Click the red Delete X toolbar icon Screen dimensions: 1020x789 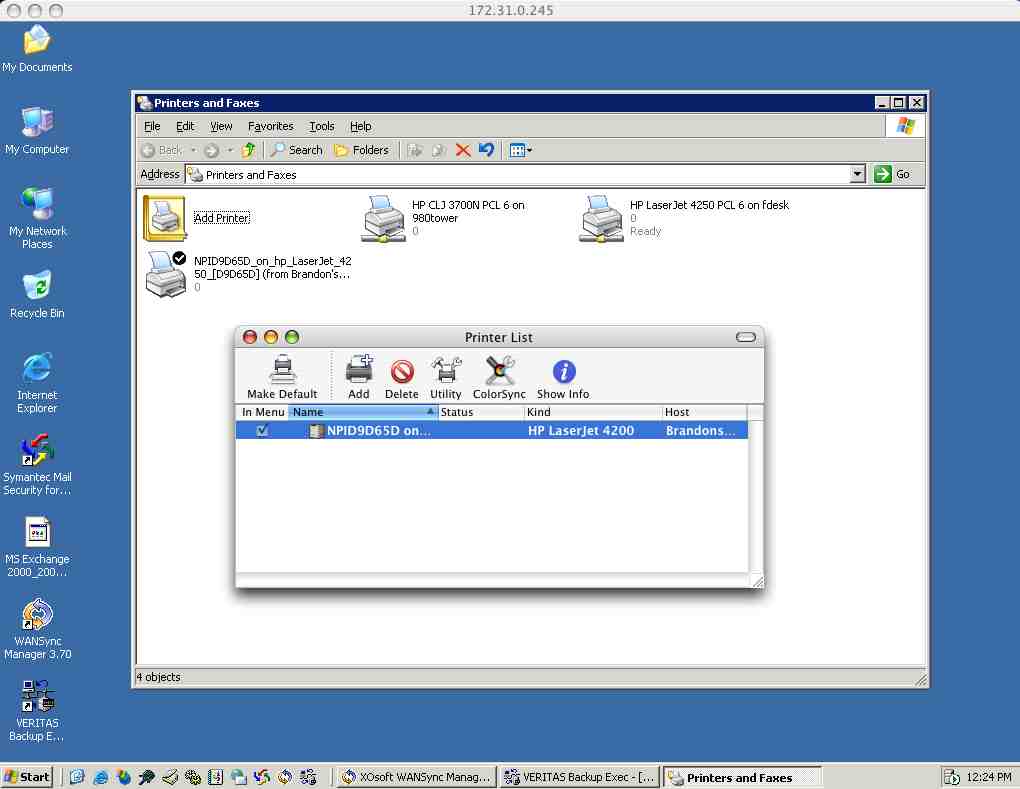point(463,150)
